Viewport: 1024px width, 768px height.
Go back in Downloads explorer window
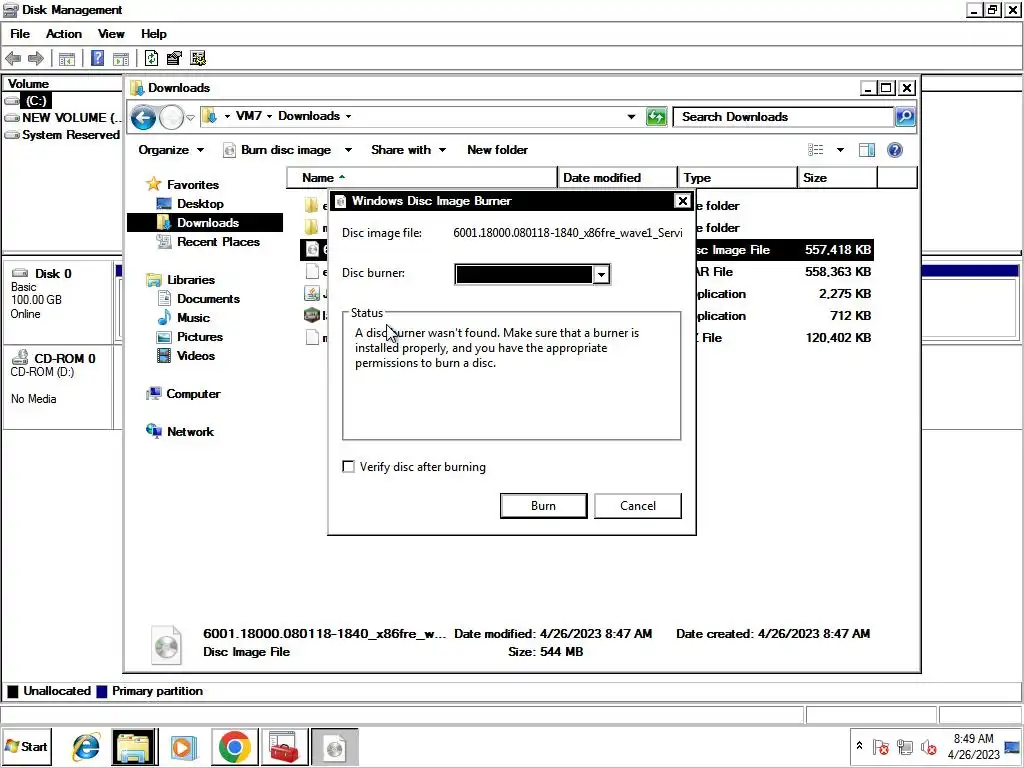(143, 118)
